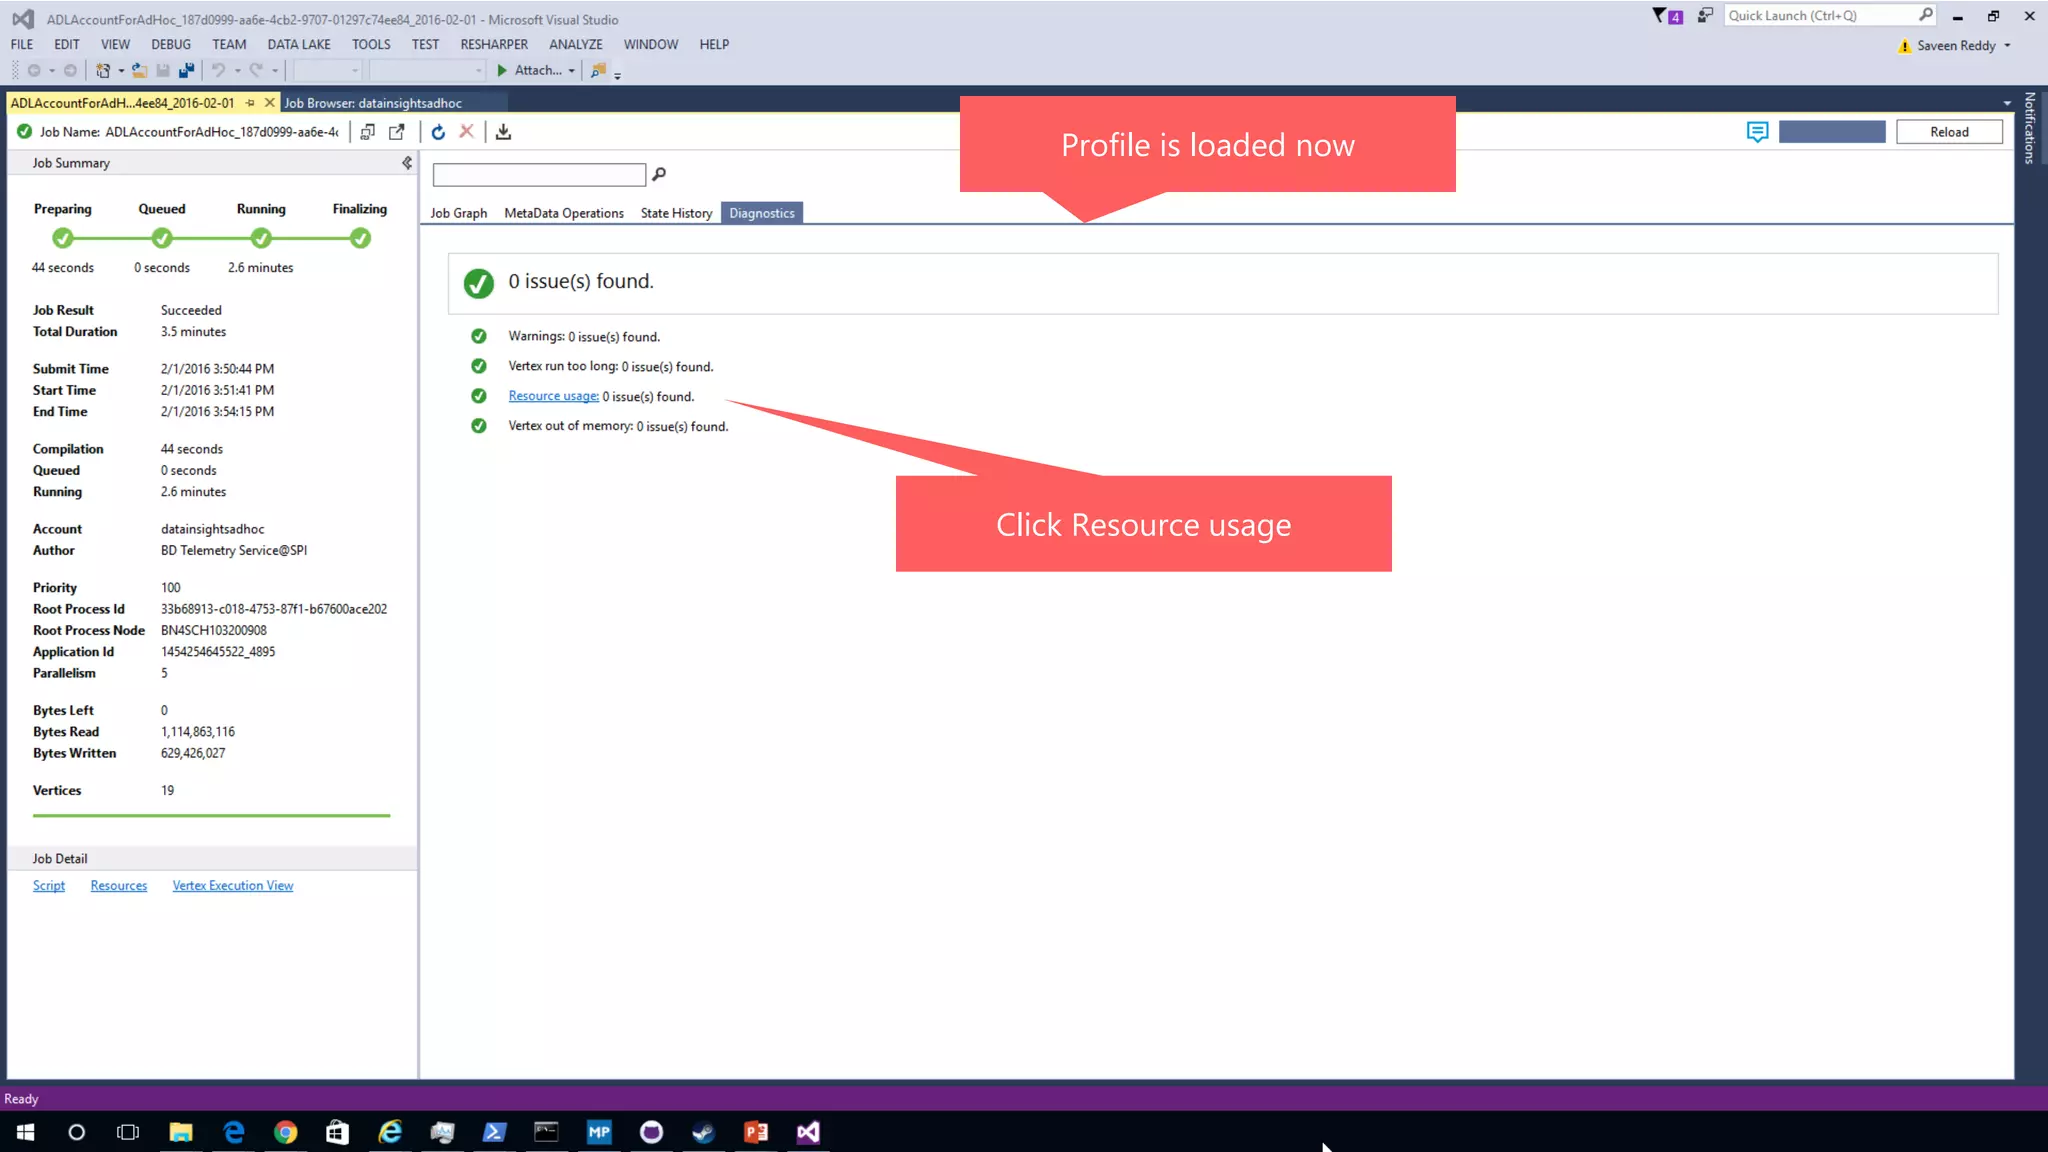2048x1152 pixels.
Task: Open job in new window icon
Action: pos(397,132)
